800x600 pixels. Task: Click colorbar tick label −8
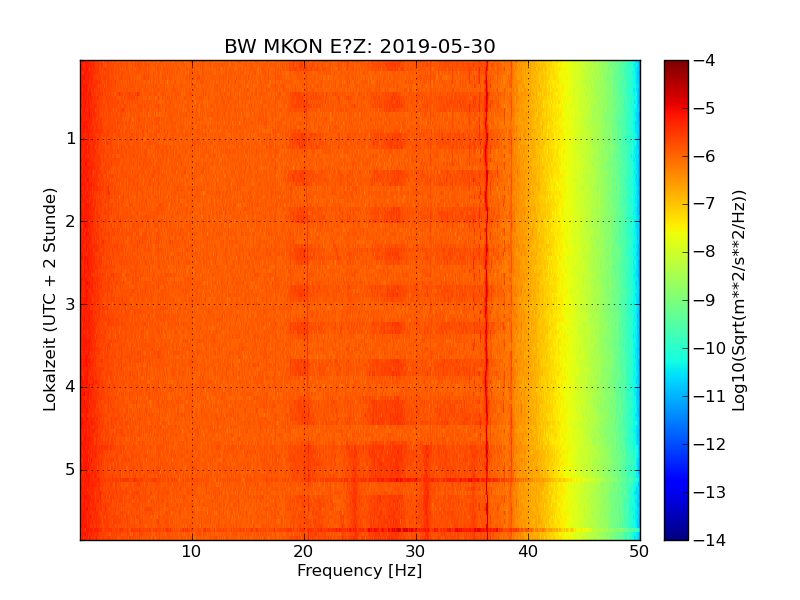(x=705, y=252)
